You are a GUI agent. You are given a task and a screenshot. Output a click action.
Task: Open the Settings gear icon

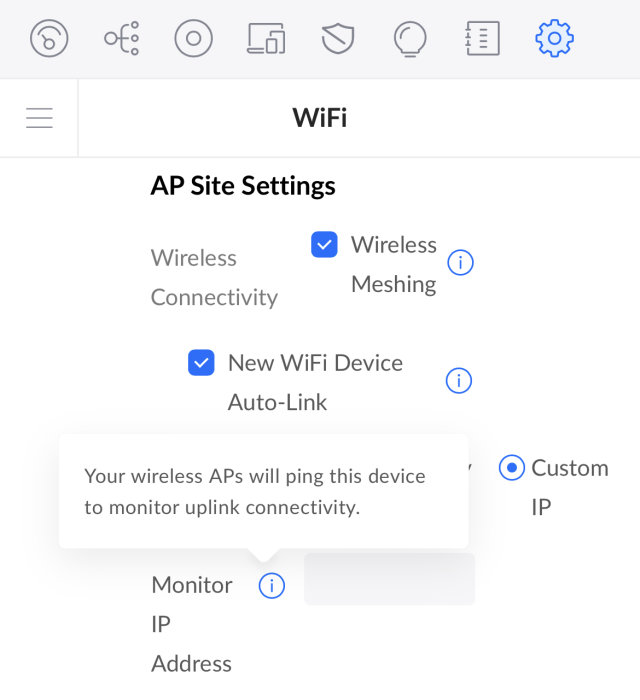[554, 39]
